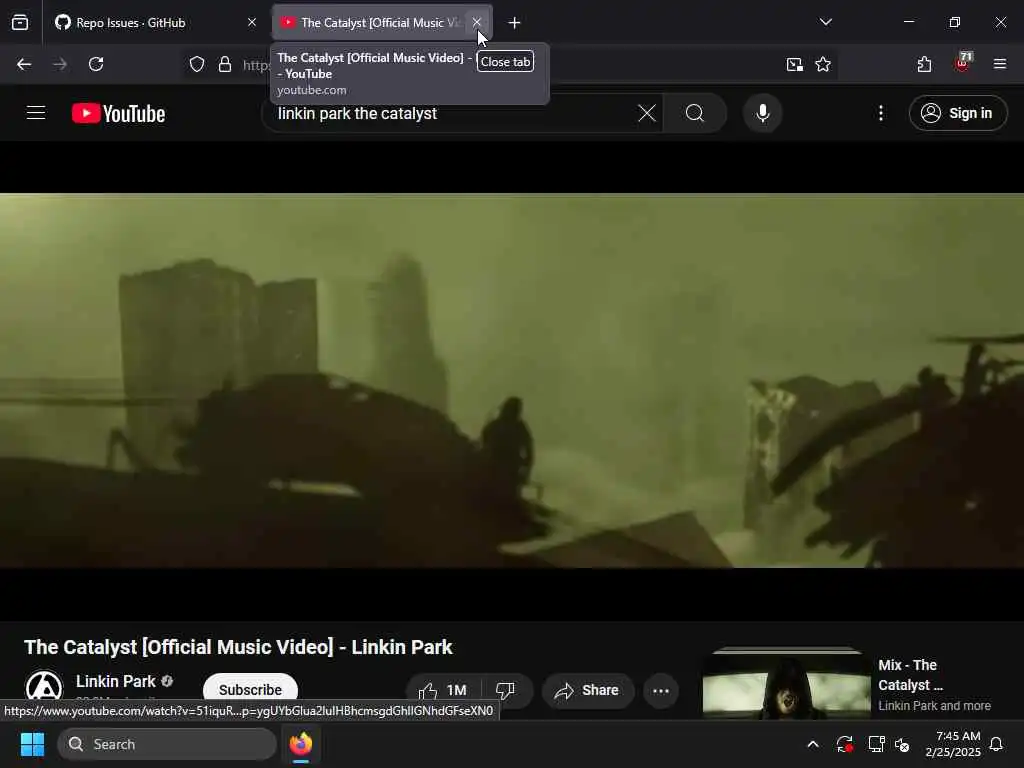Sign in to YouTube
This screenshot has height=768, width=1024.
point(958,114)
